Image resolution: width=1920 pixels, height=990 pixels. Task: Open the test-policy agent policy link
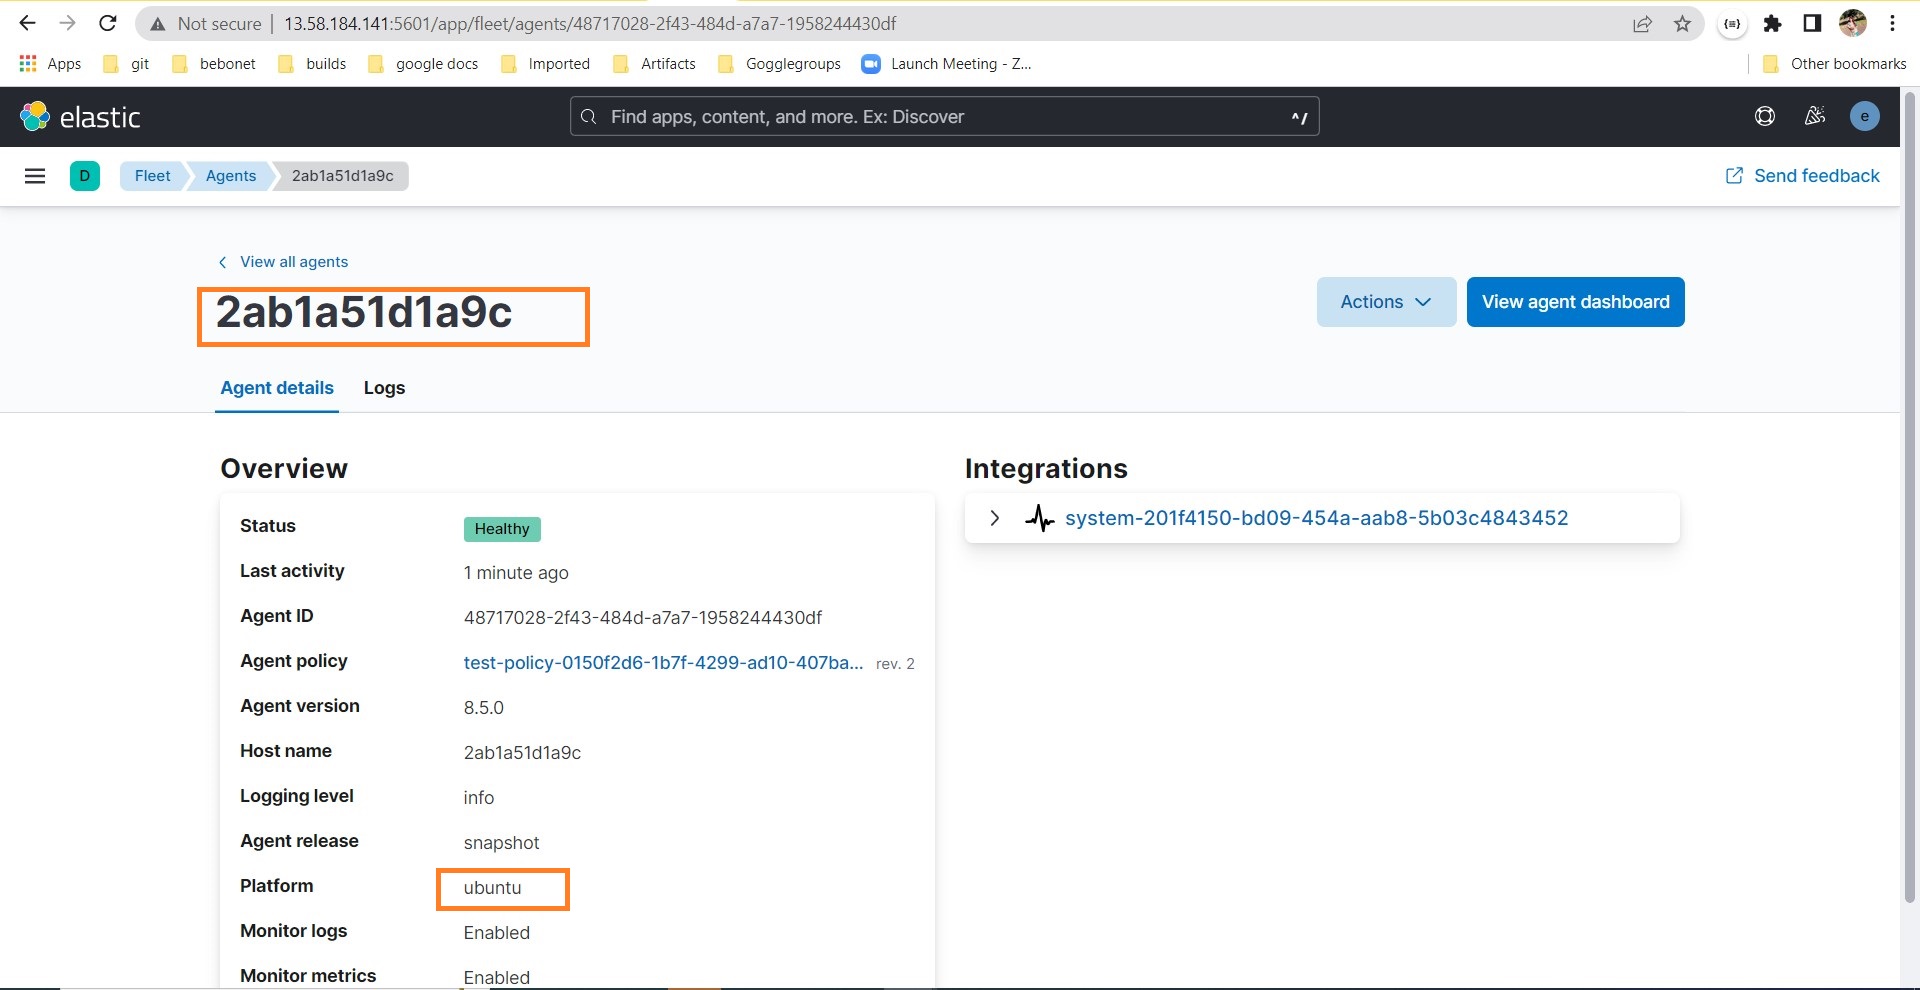tap(662, 662)
